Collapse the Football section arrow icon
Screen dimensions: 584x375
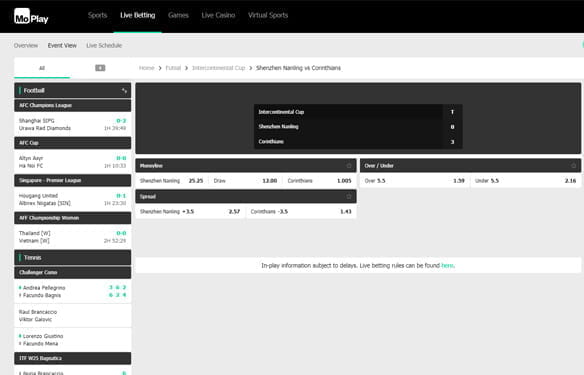(124, 90)
